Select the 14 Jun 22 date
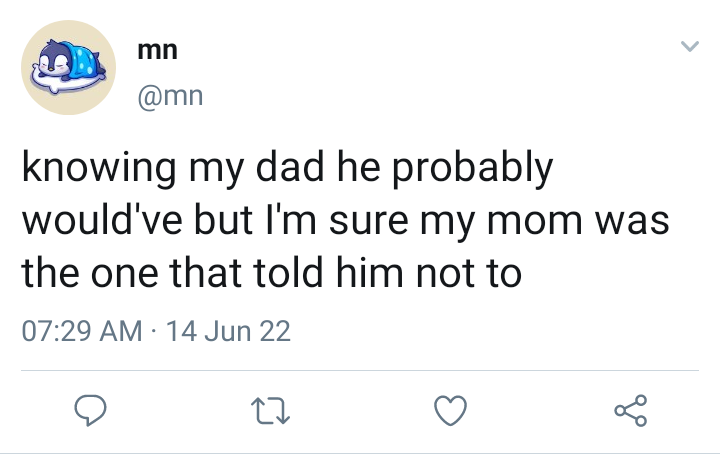 [228, 331]
